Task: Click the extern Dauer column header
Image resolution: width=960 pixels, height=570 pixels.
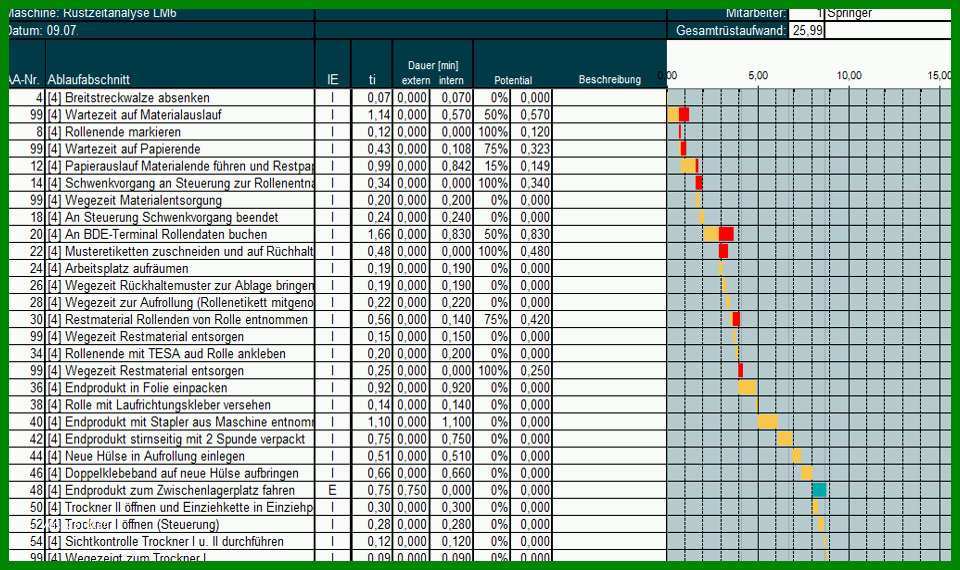Action: pos(416,80)
